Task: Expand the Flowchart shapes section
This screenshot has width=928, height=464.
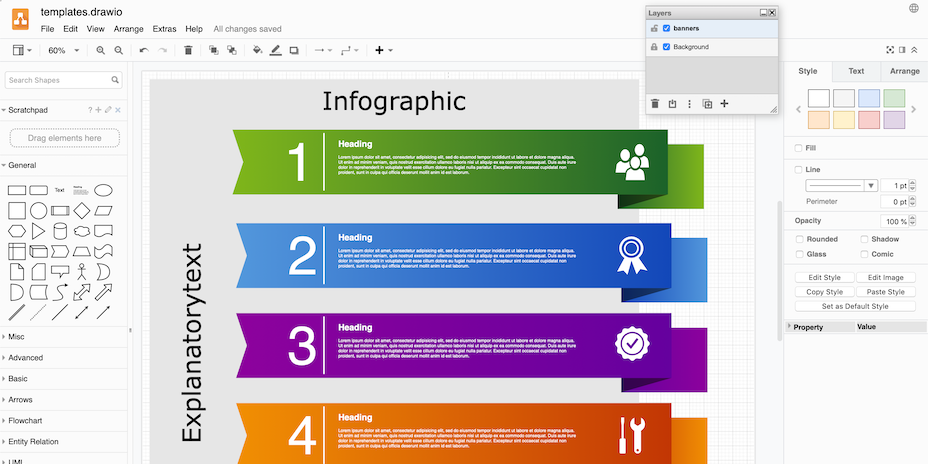Action: (24, 421)
